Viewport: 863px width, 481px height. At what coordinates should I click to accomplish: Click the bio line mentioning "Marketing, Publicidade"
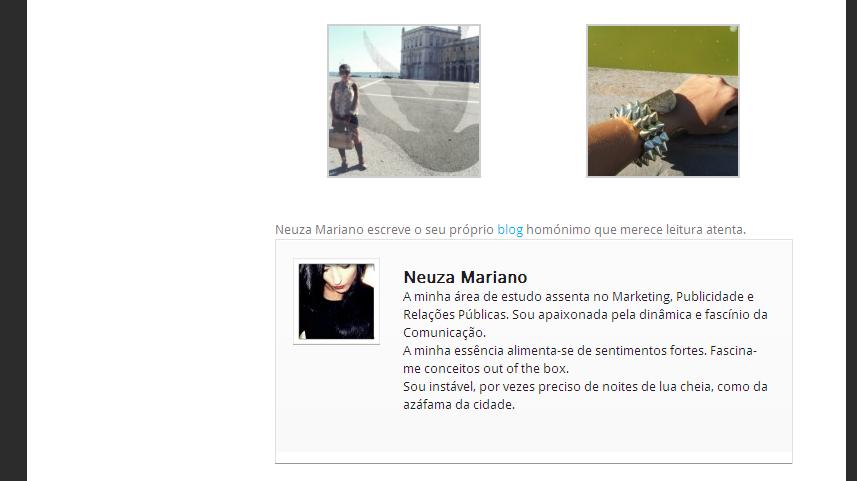pyautogui.click(x=578, y=297)
